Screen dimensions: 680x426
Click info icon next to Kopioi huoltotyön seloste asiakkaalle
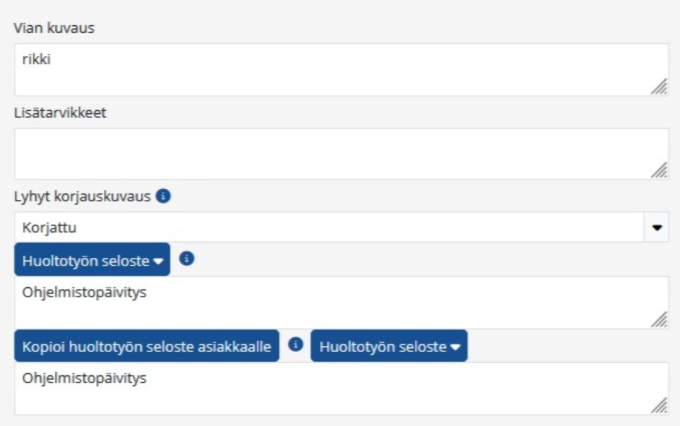coord(295,345)
